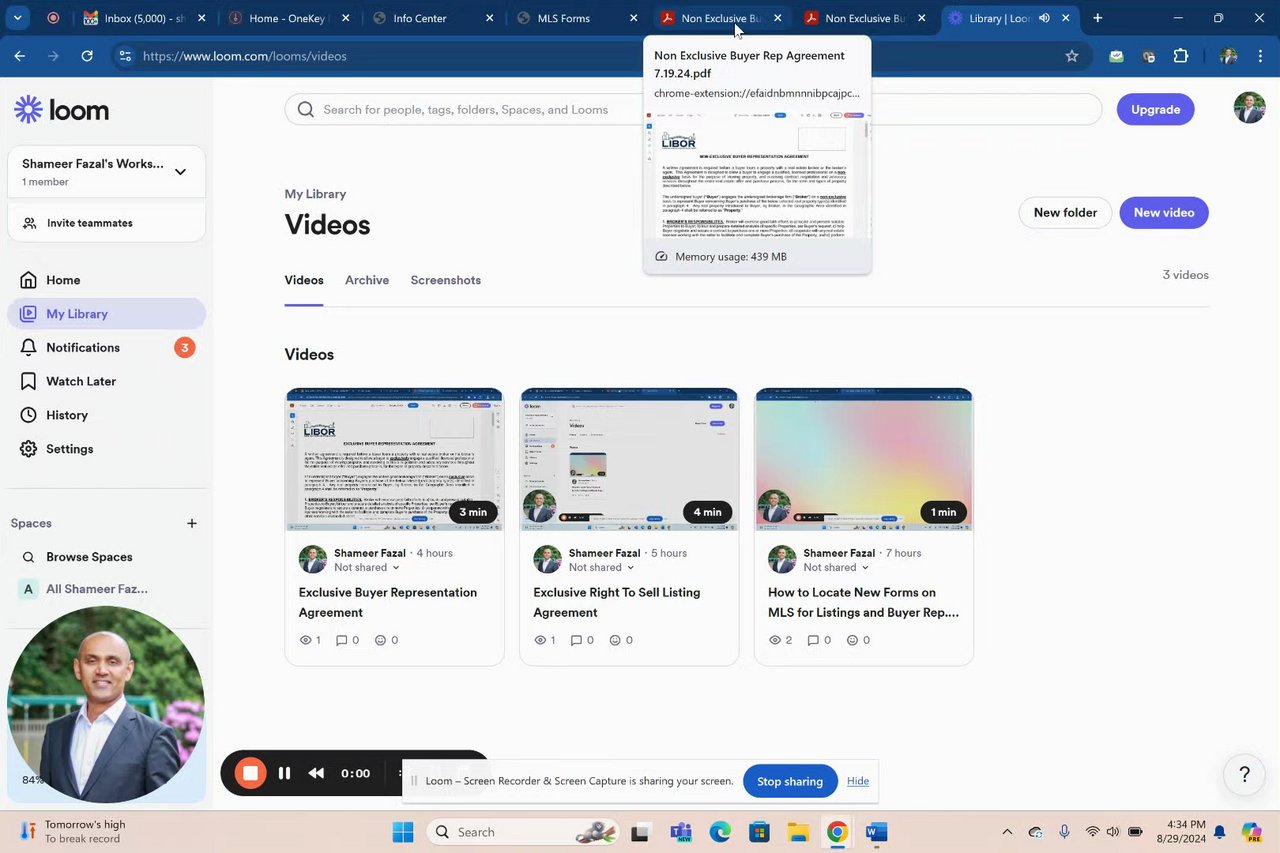Switch to the Archive tab
Viewport: 1280px width, 853px height.
click(x=367, y=281)
